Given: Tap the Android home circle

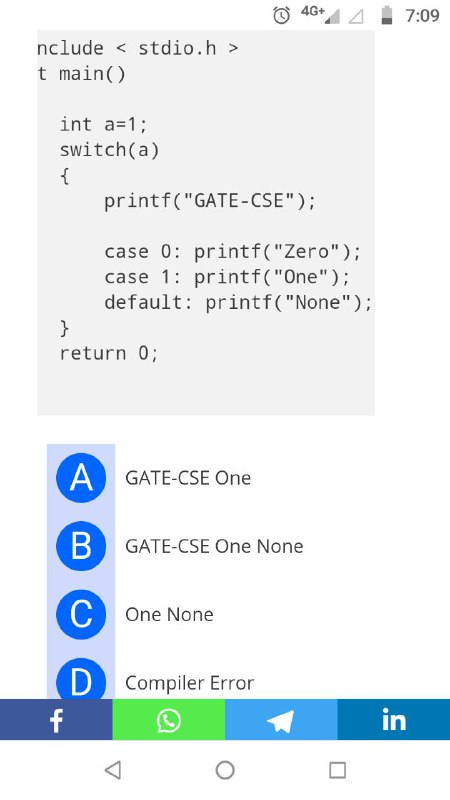Looking at the screenshot, I should coord(225,770).
